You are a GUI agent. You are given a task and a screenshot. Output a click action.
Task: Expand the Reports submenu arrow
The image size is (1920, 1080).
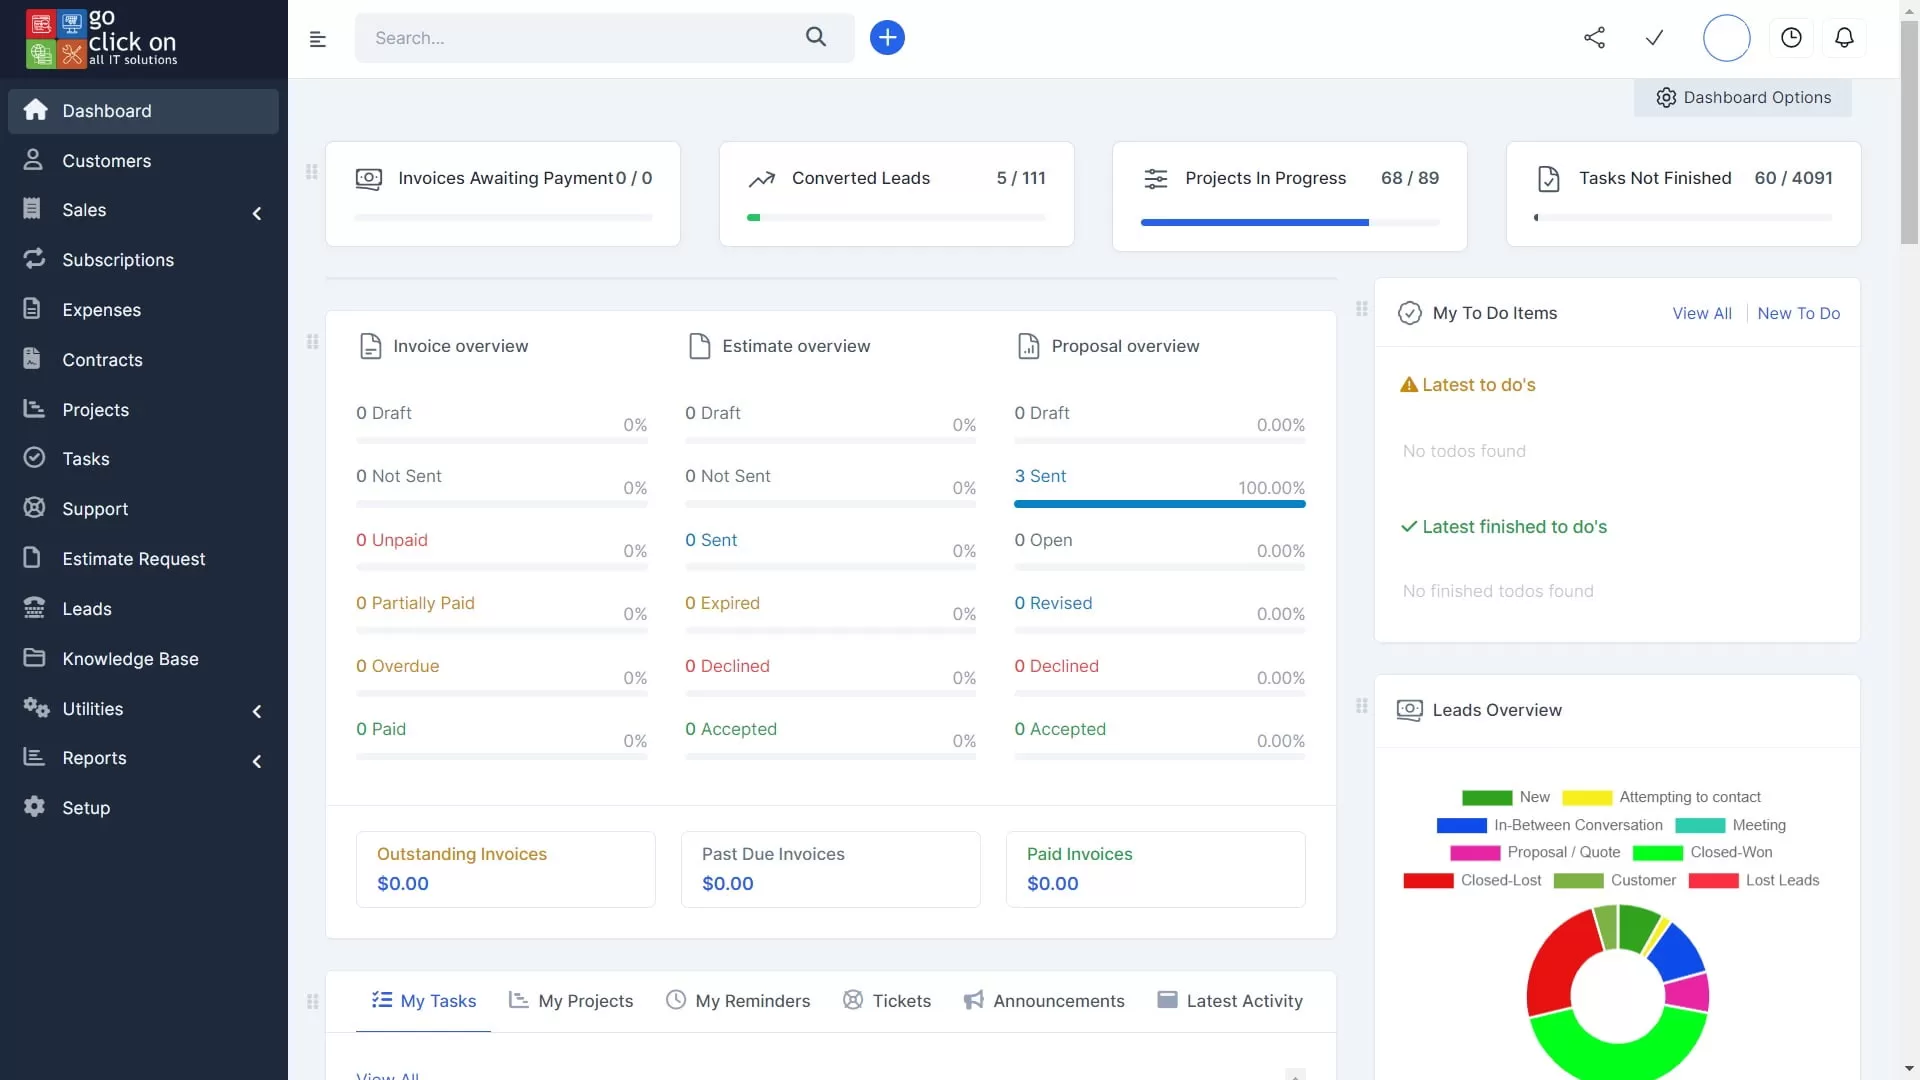coord(257,761)
